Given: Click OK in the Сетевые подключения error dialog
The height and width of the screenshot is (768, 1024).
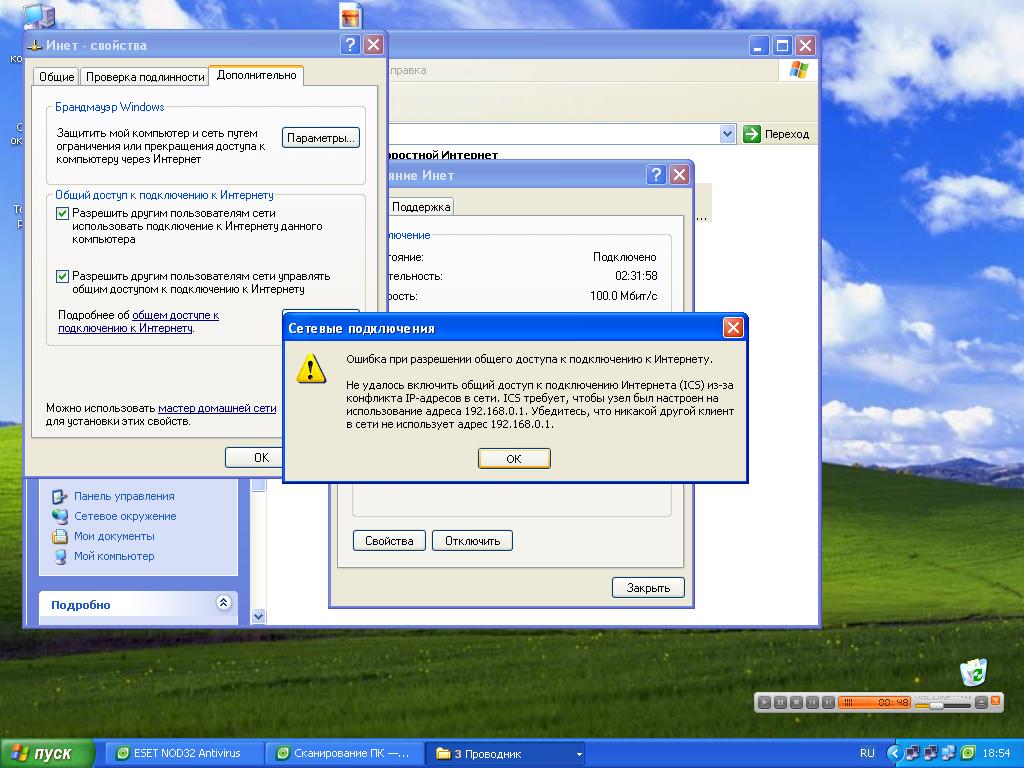Looking at the screenshot, I should pos(514,458).
